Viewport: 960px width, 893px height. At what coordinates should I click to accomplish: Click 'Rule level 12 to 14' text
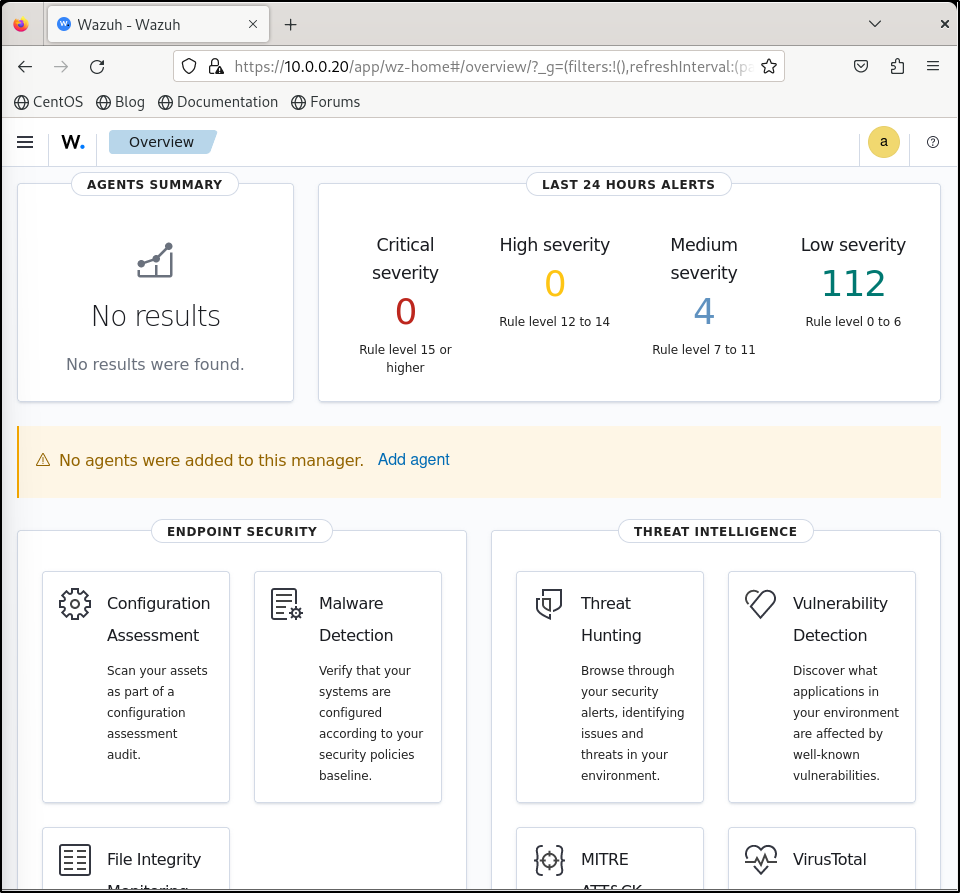coord(555,322)
